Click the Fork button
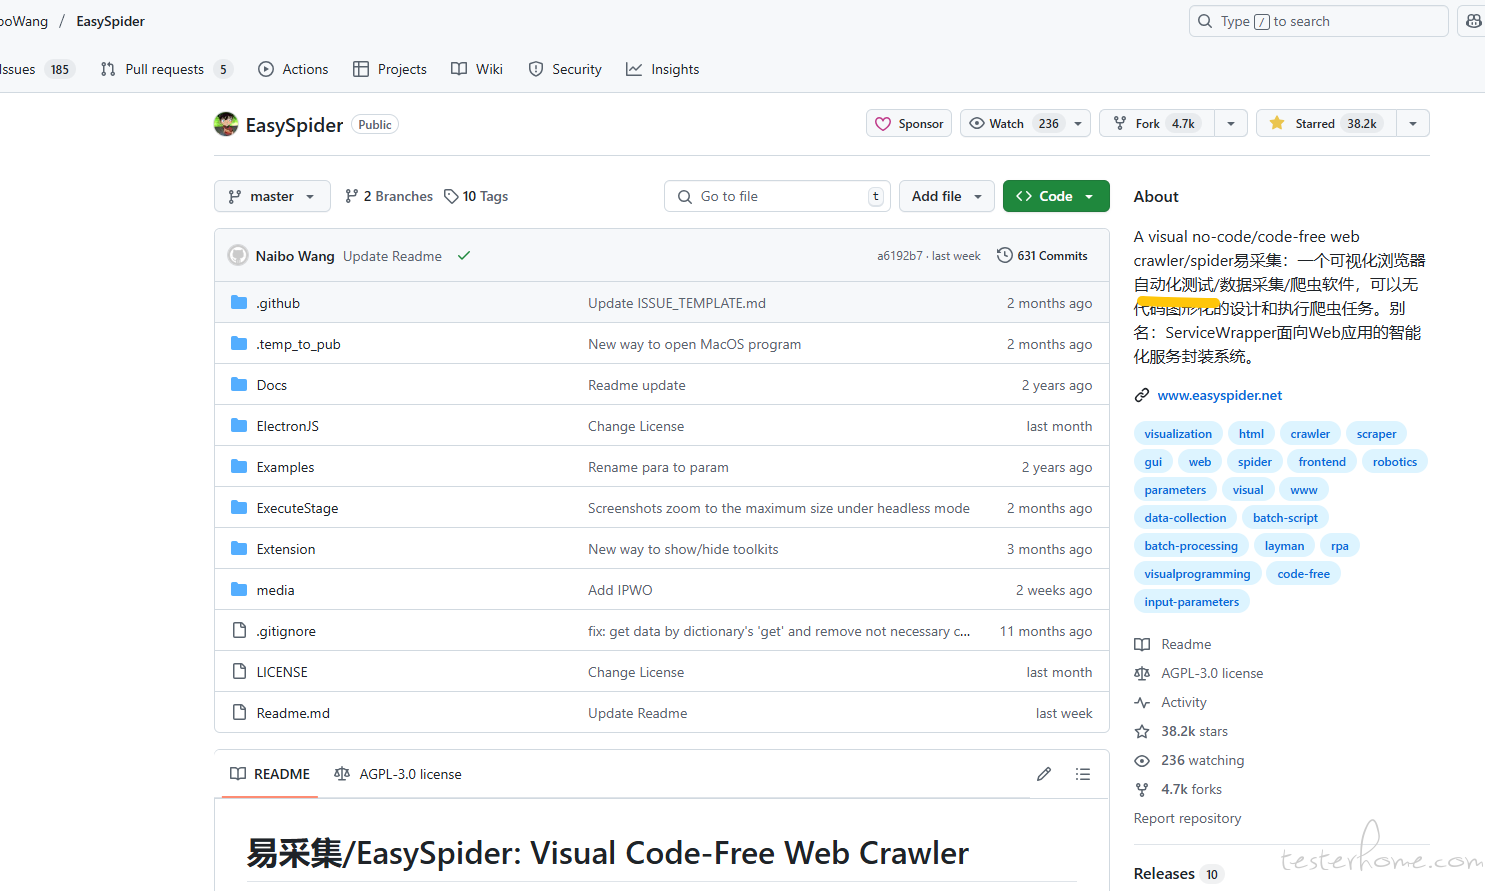Viewport: 1485px width, 891px height. point(1157,124)
